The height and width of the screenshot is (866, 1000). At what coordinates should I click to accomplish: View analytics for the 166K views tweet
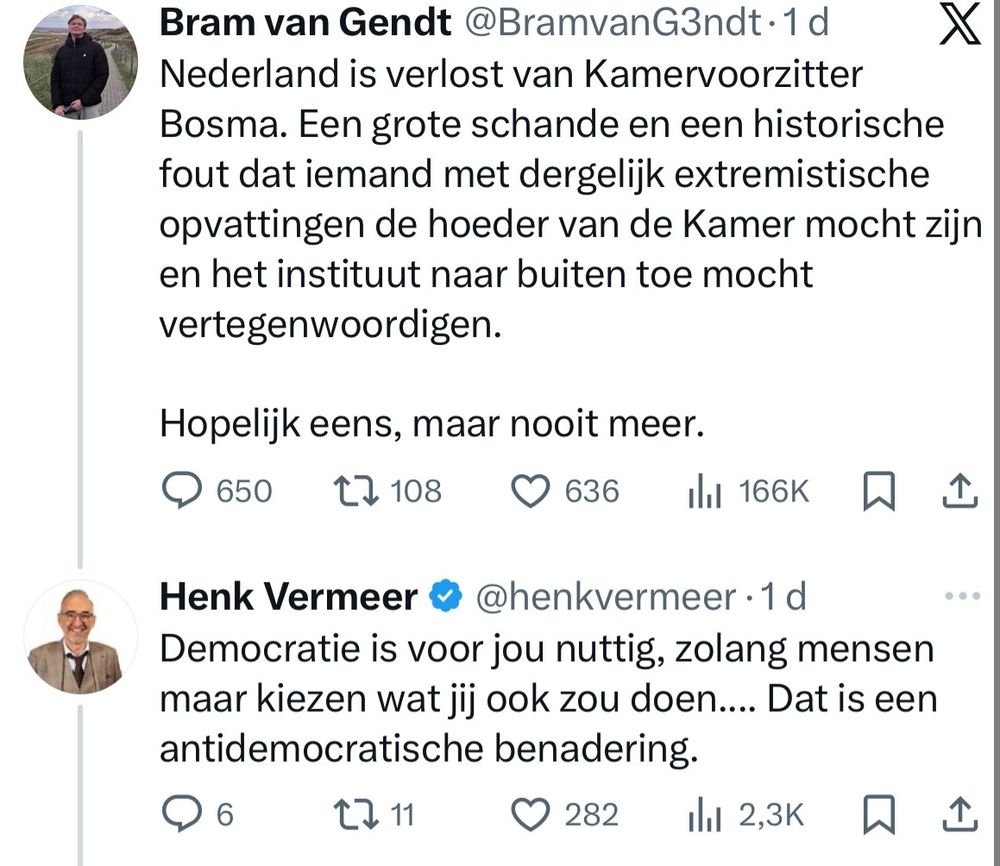[x=705, y=491]
